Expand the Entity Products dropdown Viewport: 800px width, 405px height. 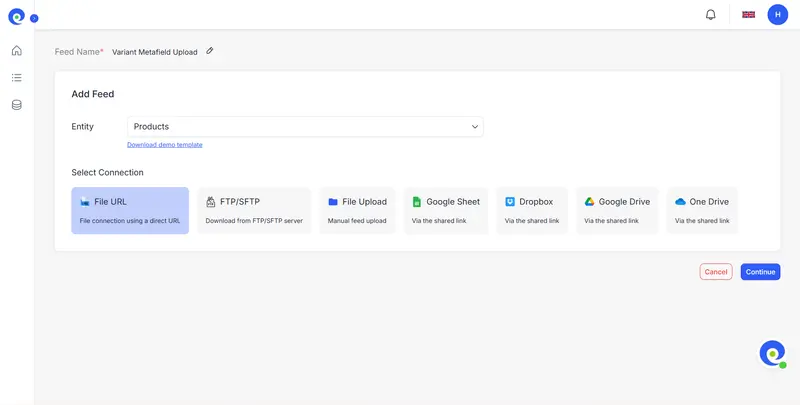click(305, 127)
